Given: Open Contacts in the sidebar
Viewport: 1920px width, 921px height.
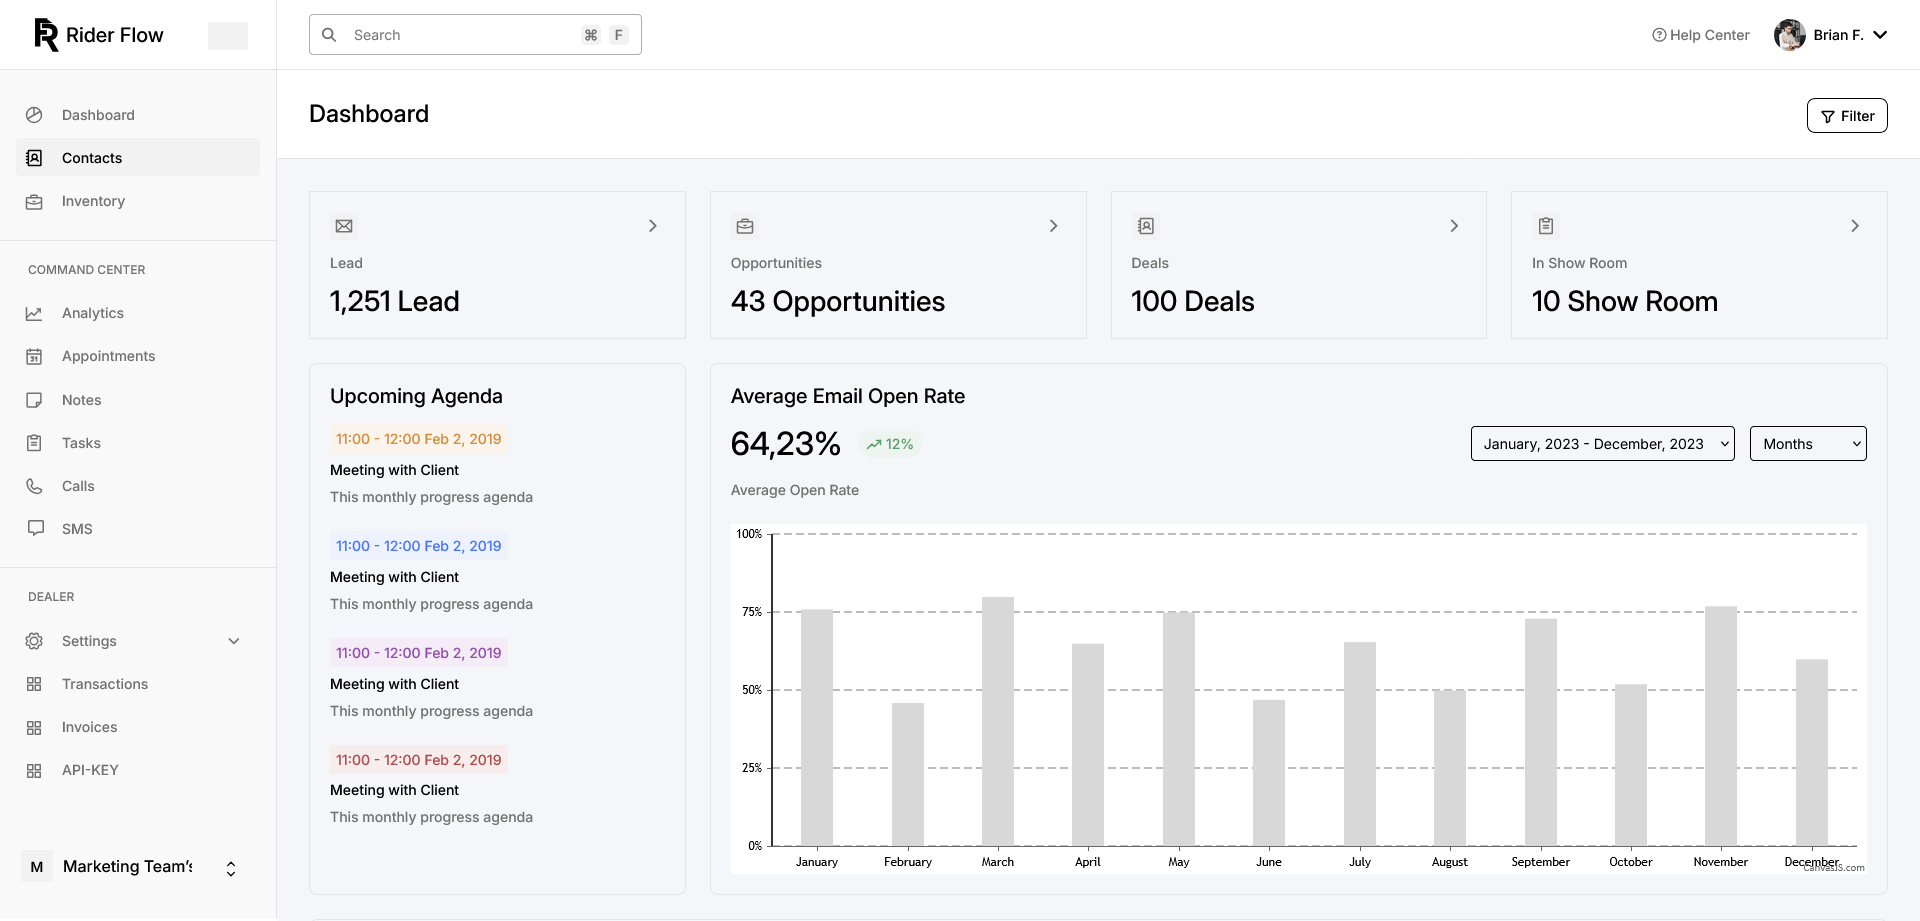Looking at the screenshot, I should click(92, 158).
